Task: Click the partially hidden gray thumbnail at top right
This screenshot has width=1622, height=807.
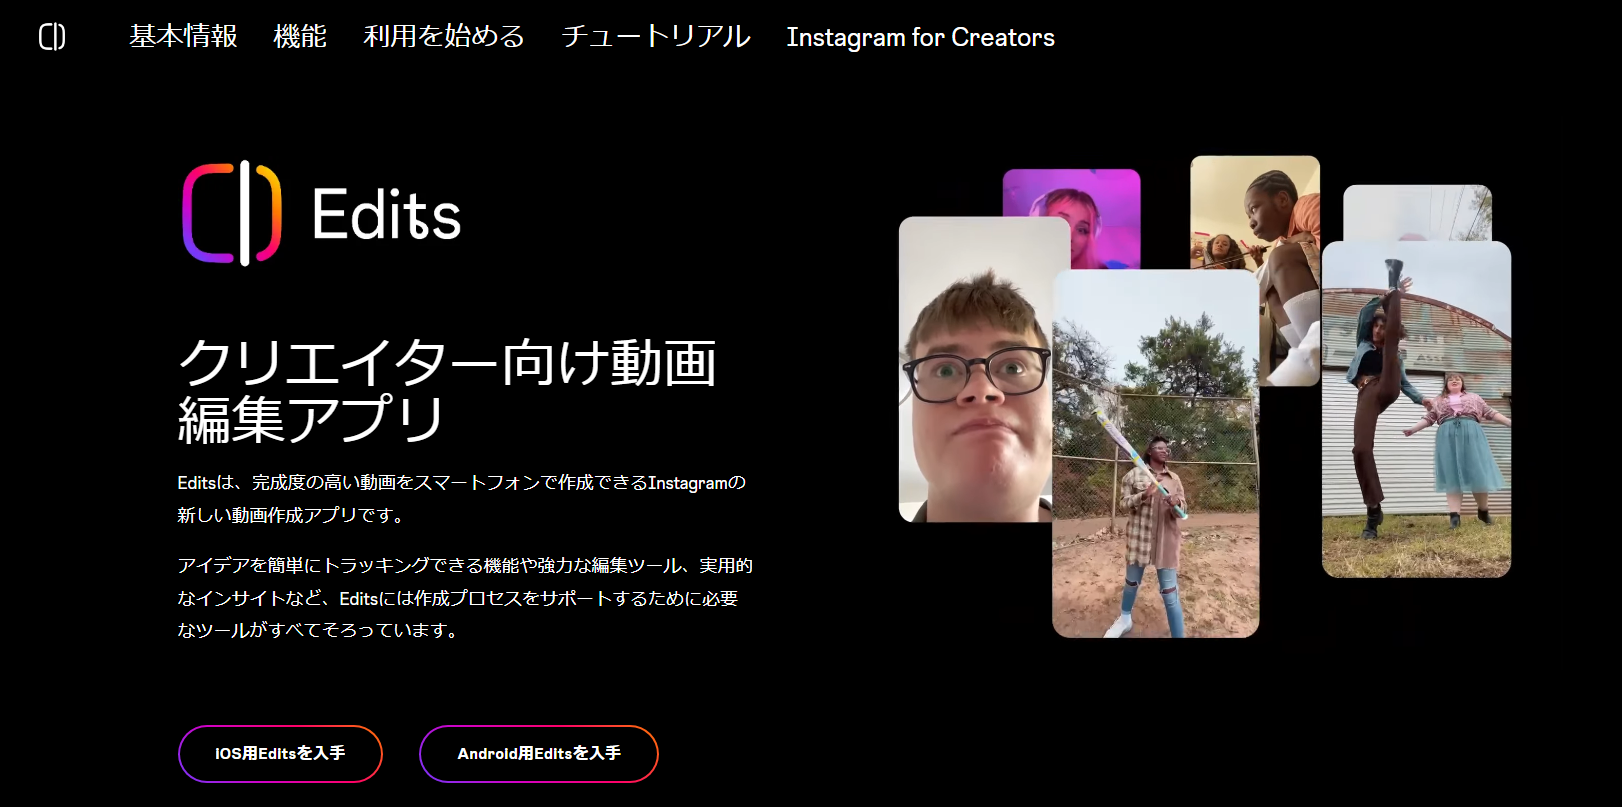Action: click(1416, 212)
